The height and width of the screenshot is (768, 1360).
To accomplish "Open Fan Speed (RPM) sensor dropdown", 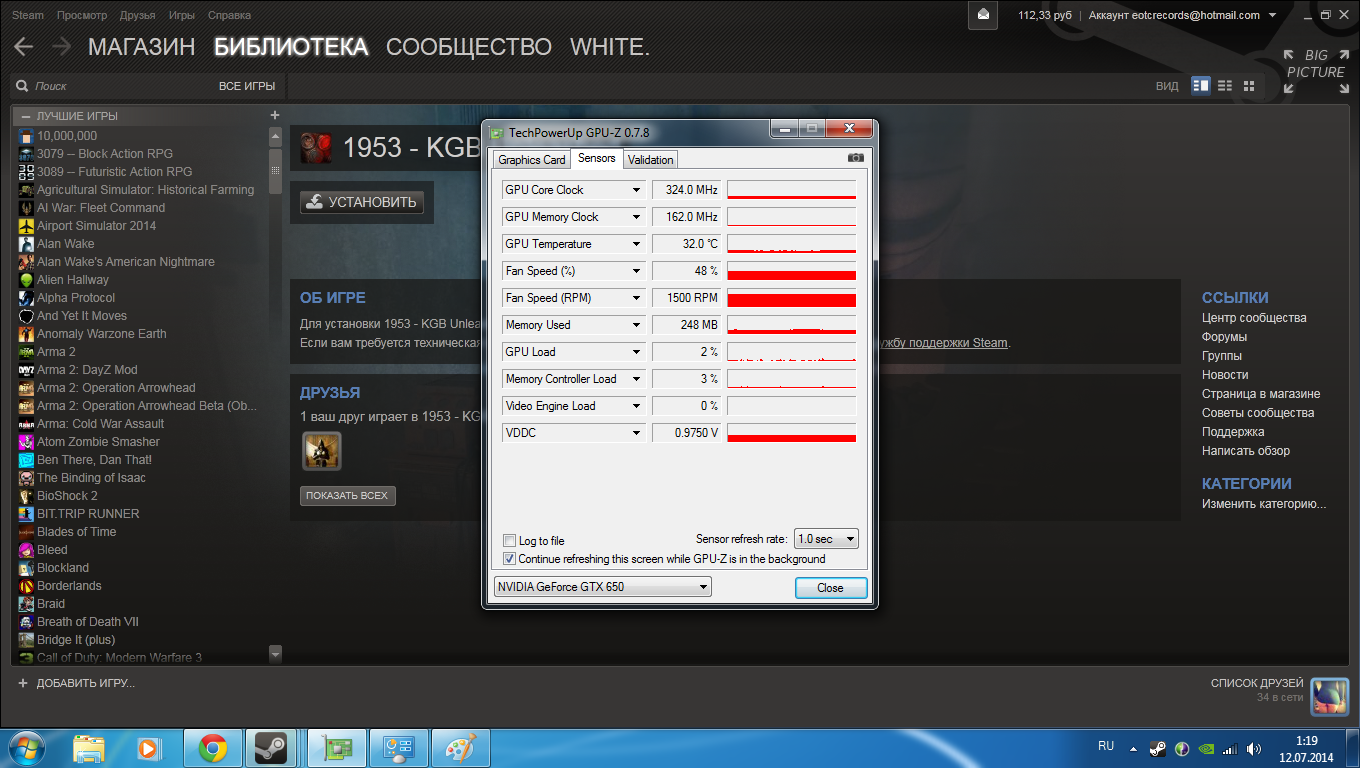I will coord(636,298).
